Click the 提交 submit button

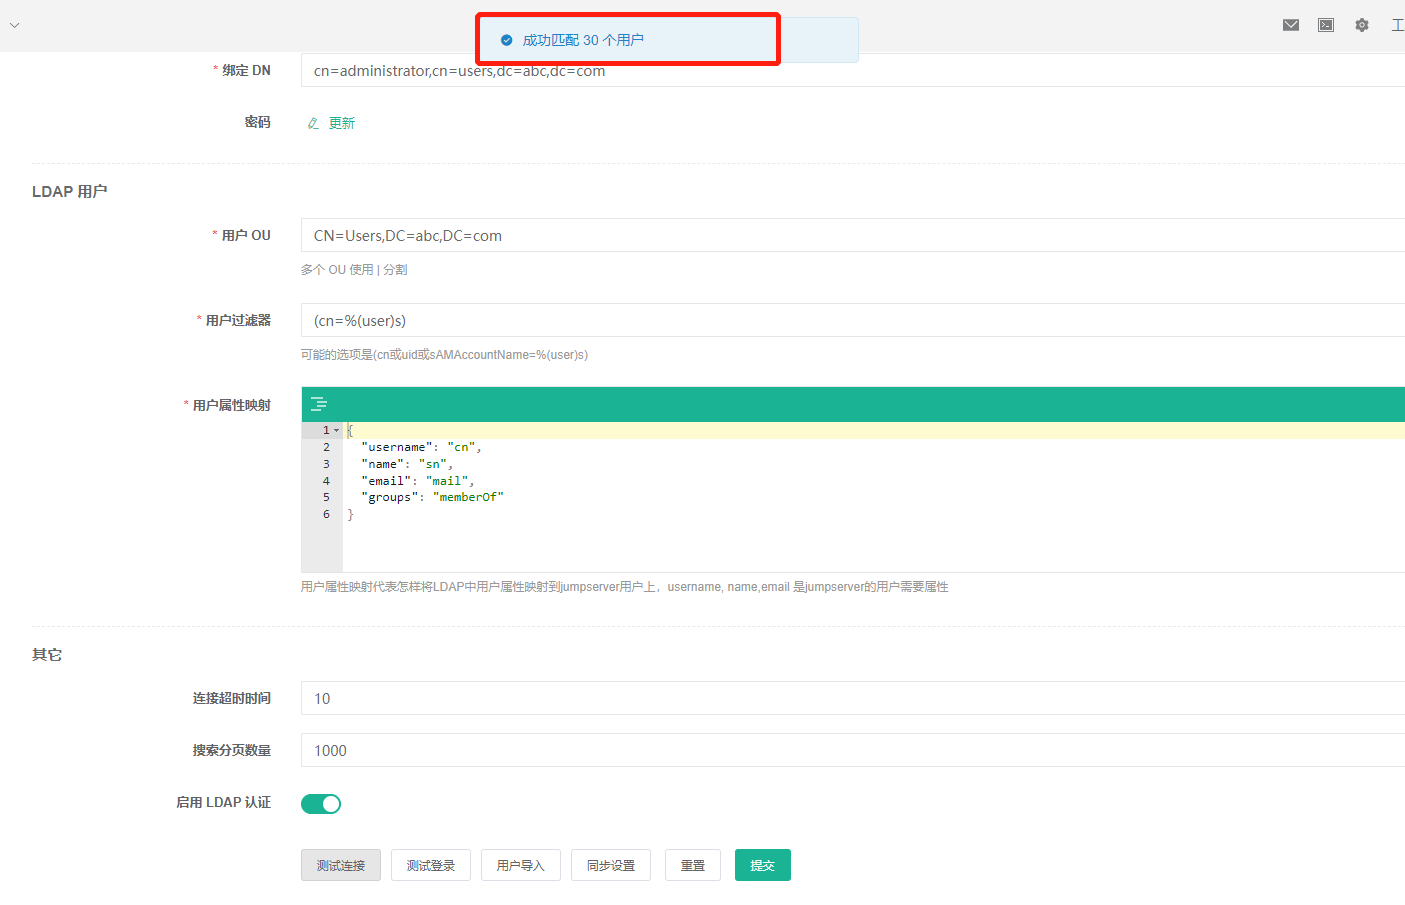pyautogui.click(x=762, y=864)
